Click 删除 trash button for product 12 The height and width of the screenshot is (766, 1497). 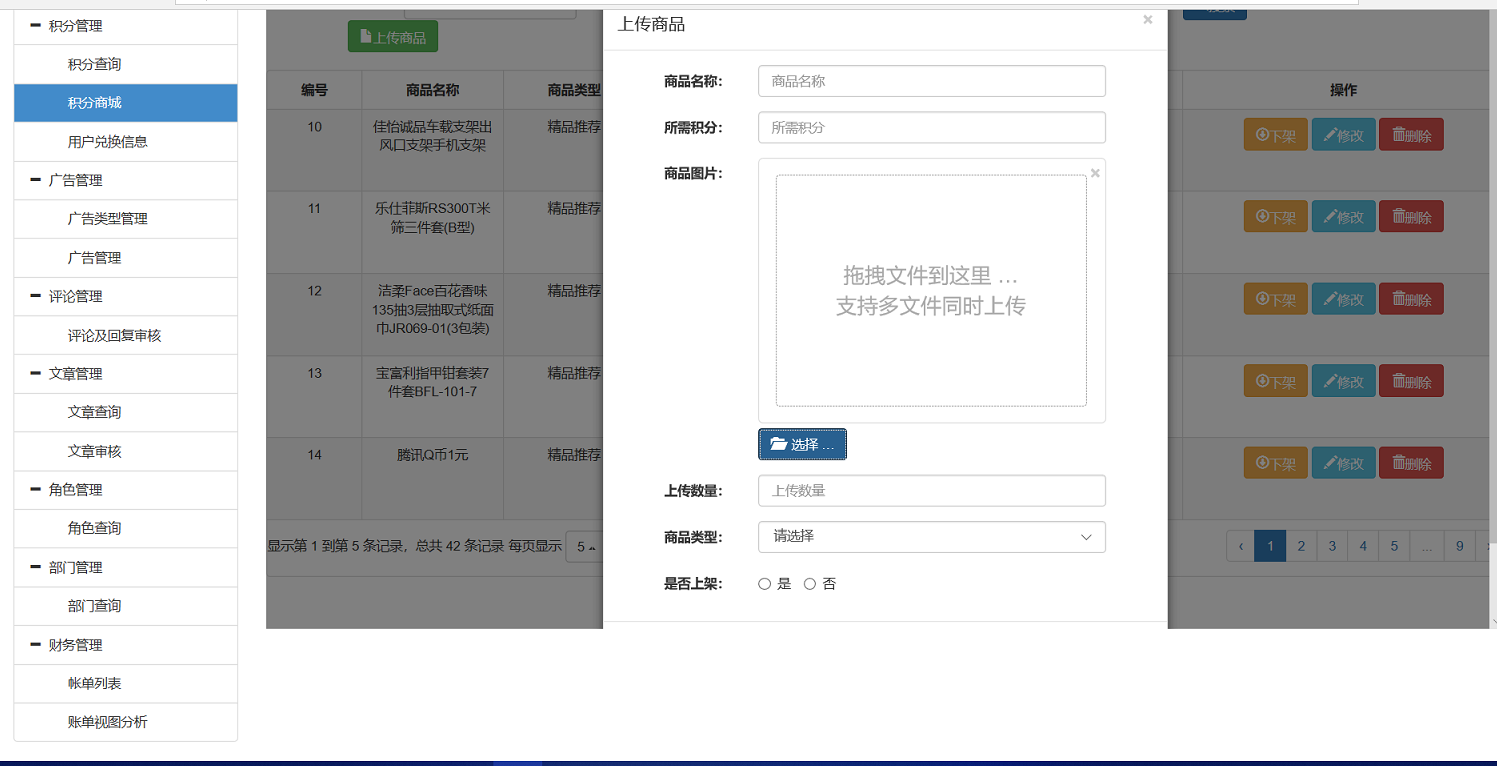tap(1410, 299)
